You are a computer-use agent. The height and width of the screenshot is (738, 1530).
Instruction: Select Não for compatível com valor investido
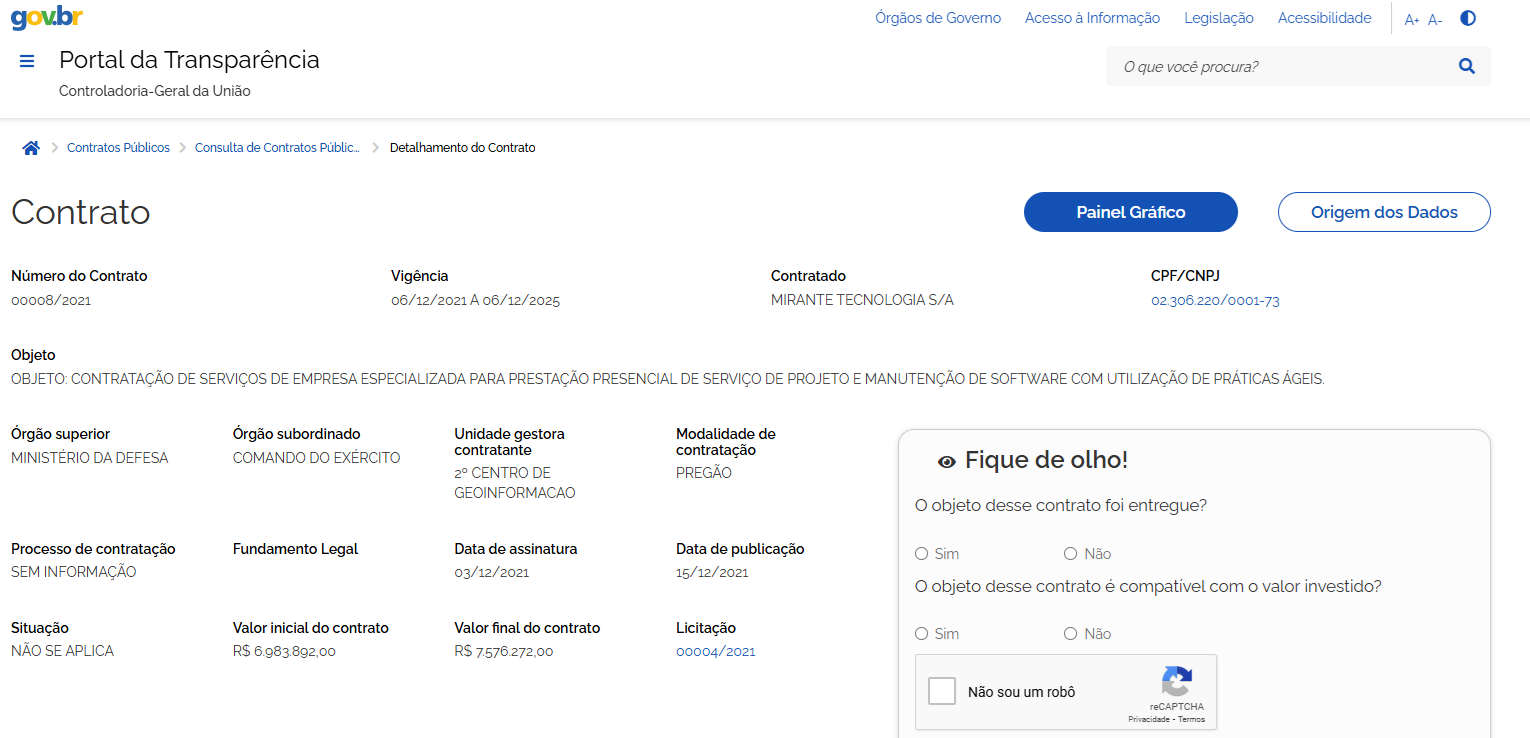(x=1070, y=634)
